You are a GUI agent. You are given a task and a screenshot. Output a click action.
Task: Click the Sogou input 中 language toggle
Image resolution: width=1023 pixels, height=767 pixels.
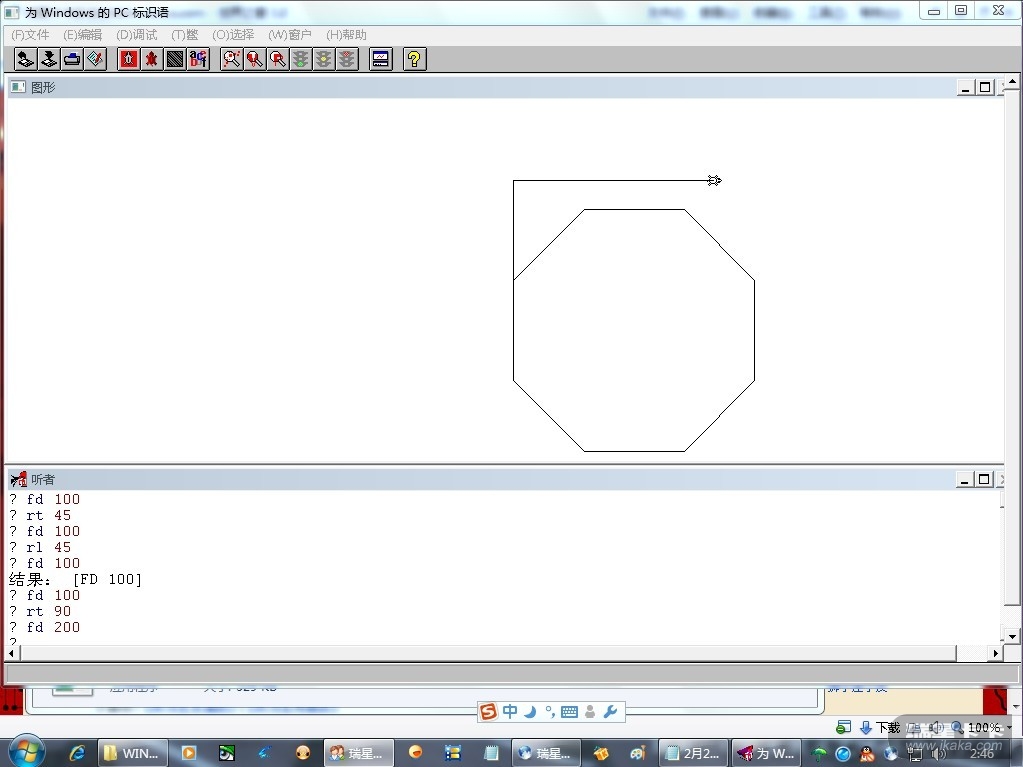point(510,712)
